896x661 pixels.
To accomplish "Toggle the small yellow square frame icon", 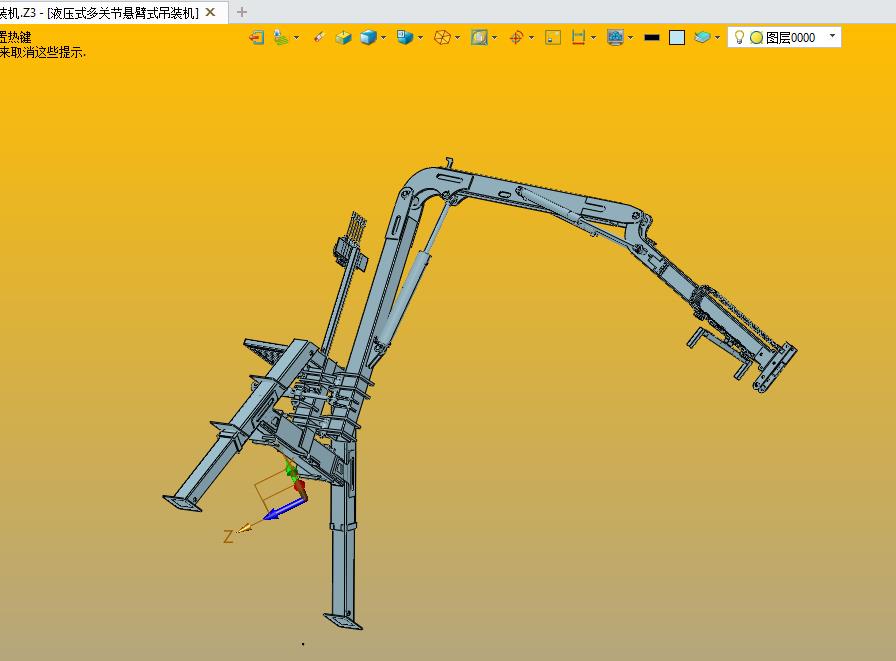I will 553,38.
